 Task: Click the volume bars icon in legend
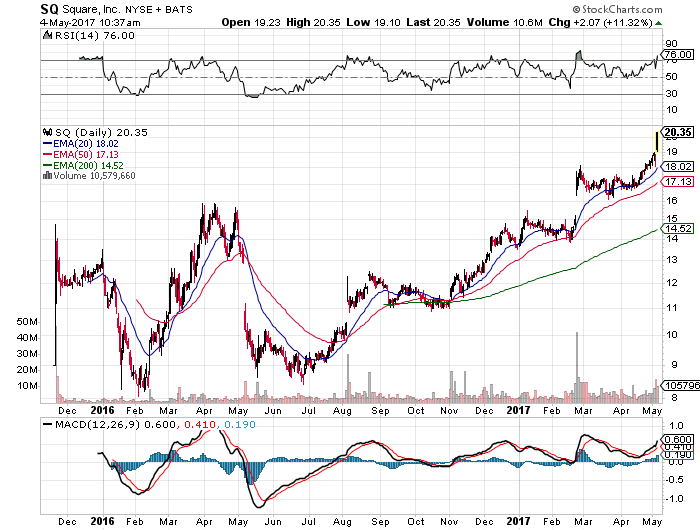point(47,175)
